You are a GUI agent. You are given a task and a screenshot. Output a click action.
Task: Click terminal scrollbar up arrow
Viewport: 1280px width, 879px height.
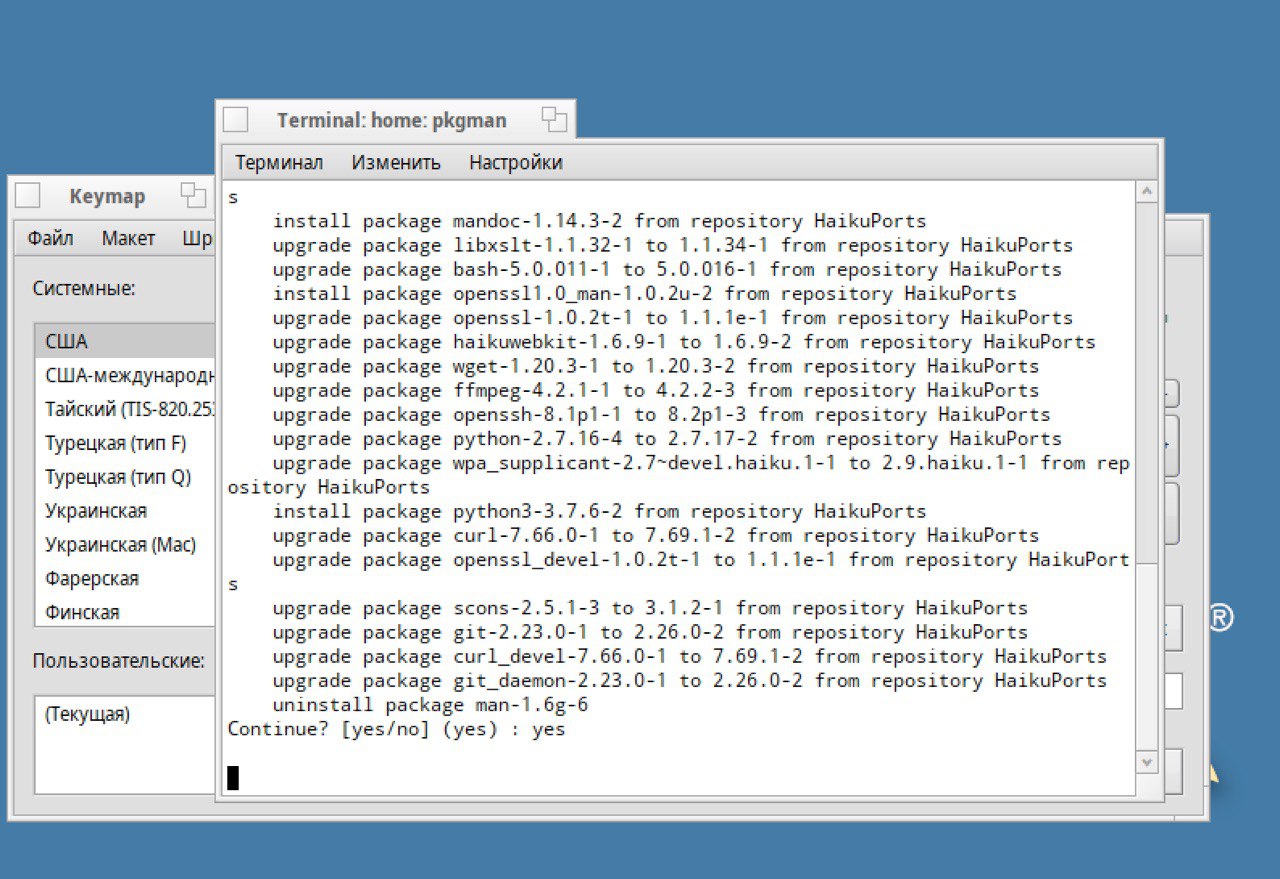(x=1148, y=192)
